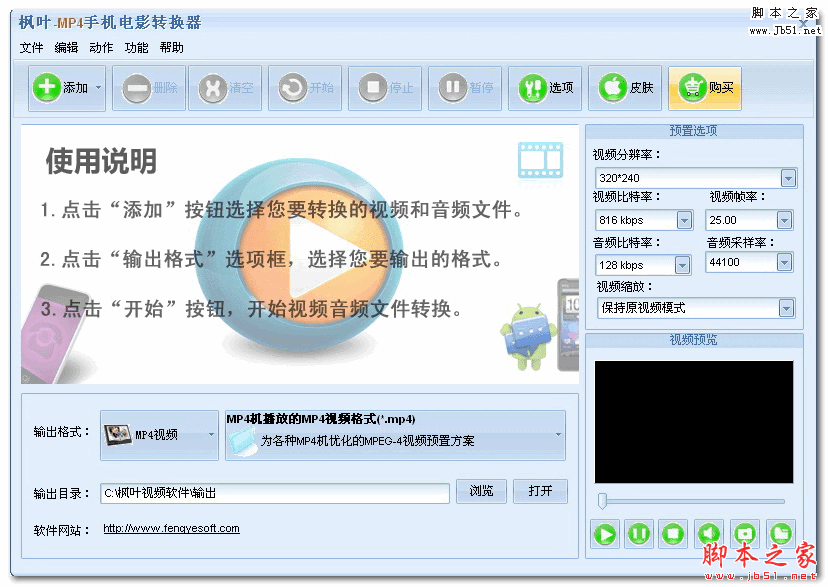Expand the 音频采样率 44100 dropdown
The image size is (828, 587).
point(785,262)
